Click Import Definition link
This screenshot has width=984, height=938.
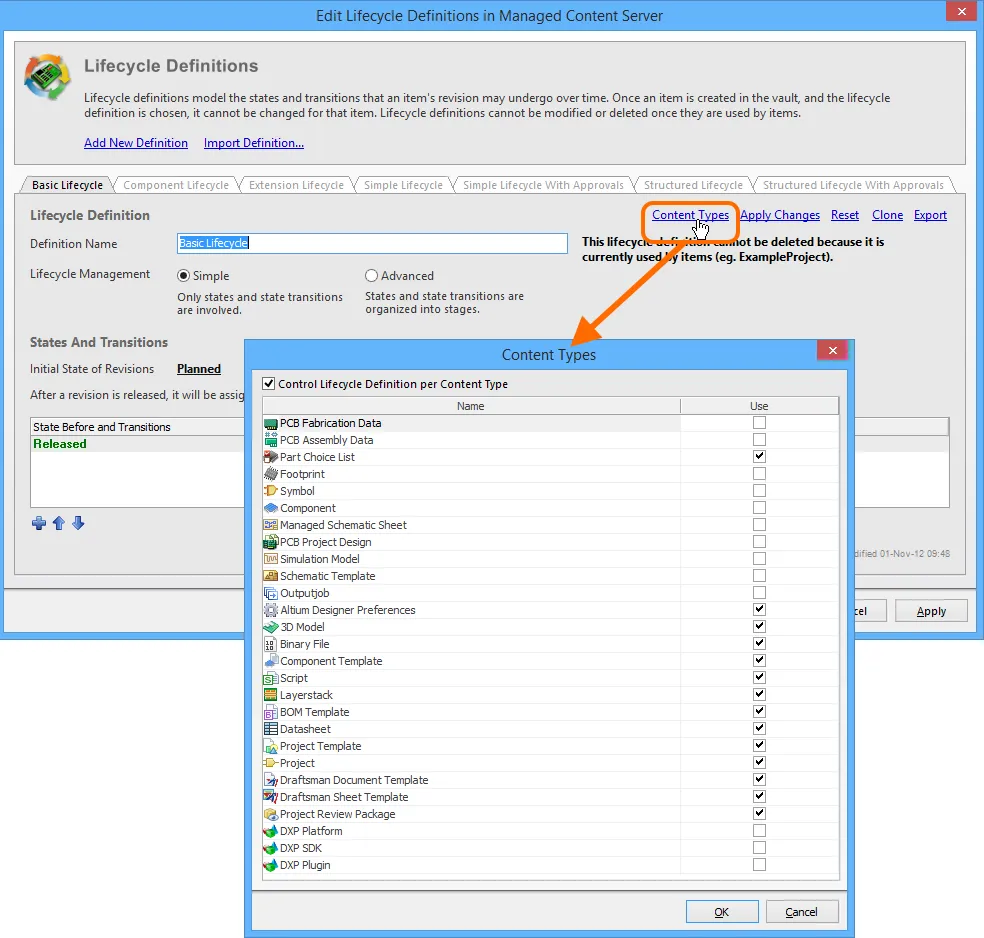pyautogui.click(x=254, y=143)
